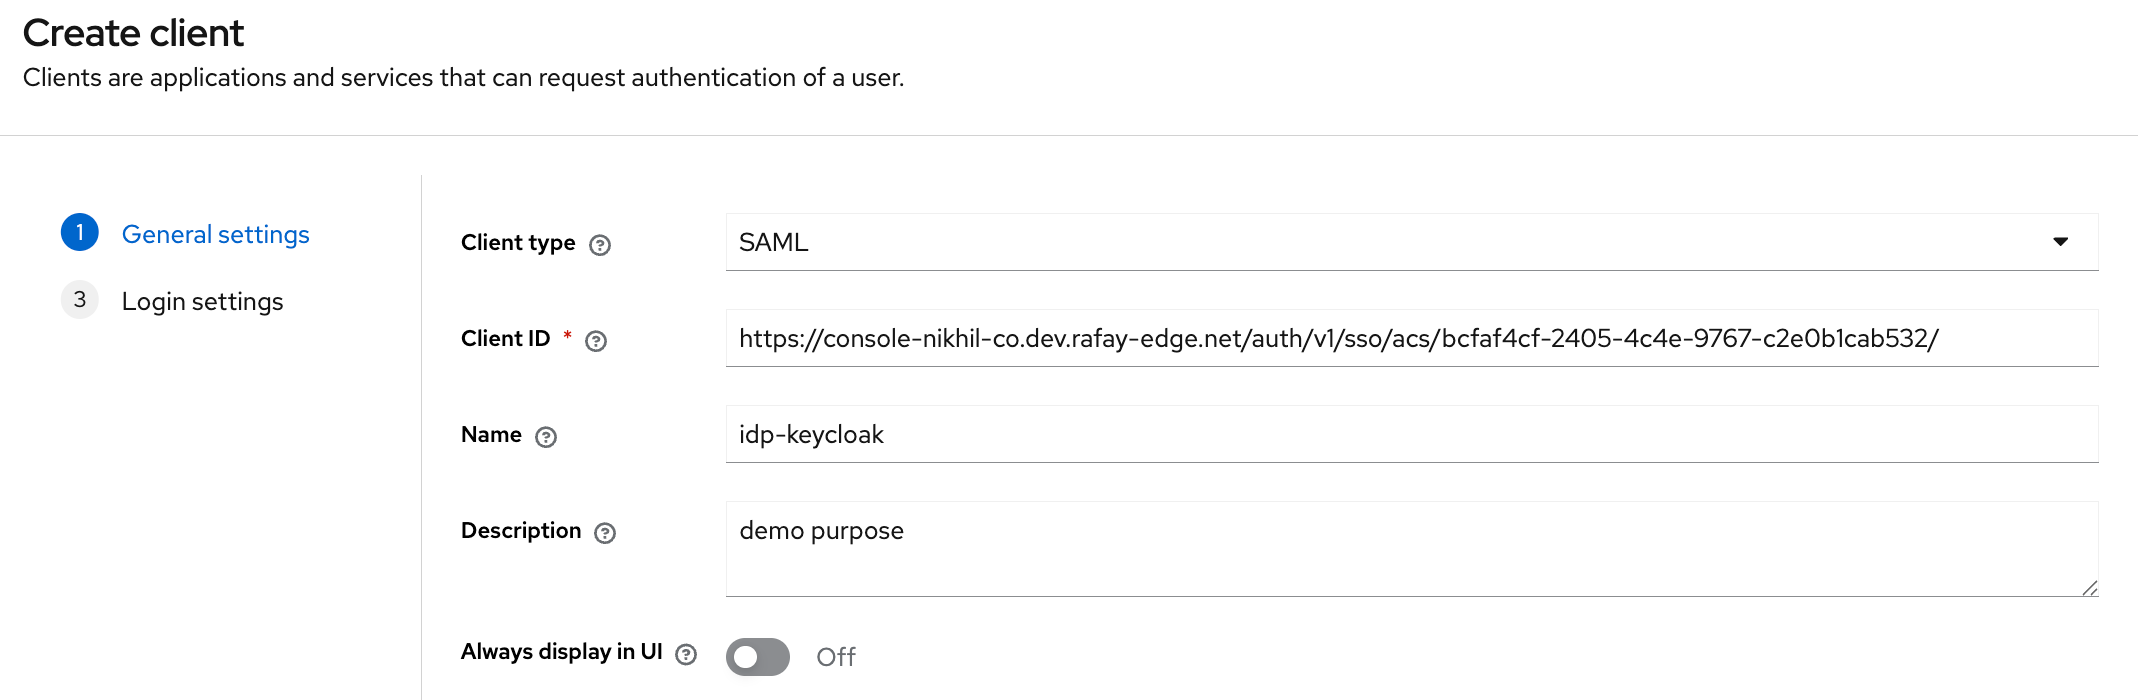Click the Client ID field label
This screenshot has height=700, width=2138.
click(x=505, y=339)
